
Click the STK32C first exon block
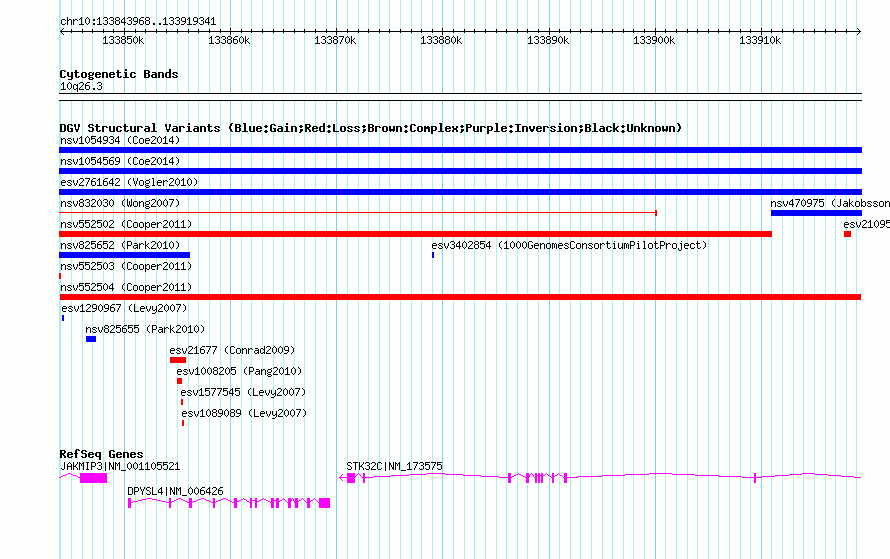click(351, 478)
